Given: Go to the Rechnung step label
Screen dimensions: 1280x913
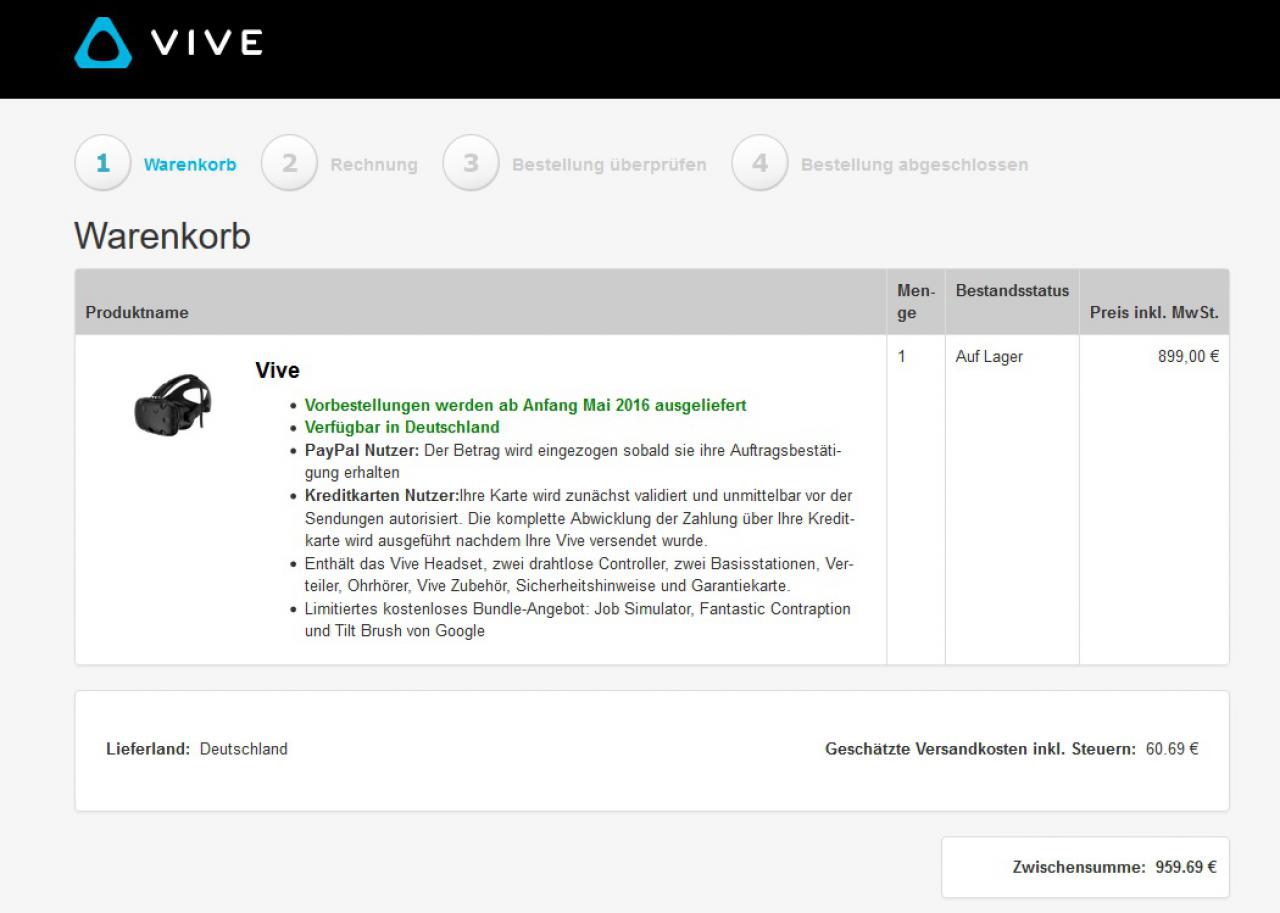Looking at the screenshot, I should click(x=374, y=165).
